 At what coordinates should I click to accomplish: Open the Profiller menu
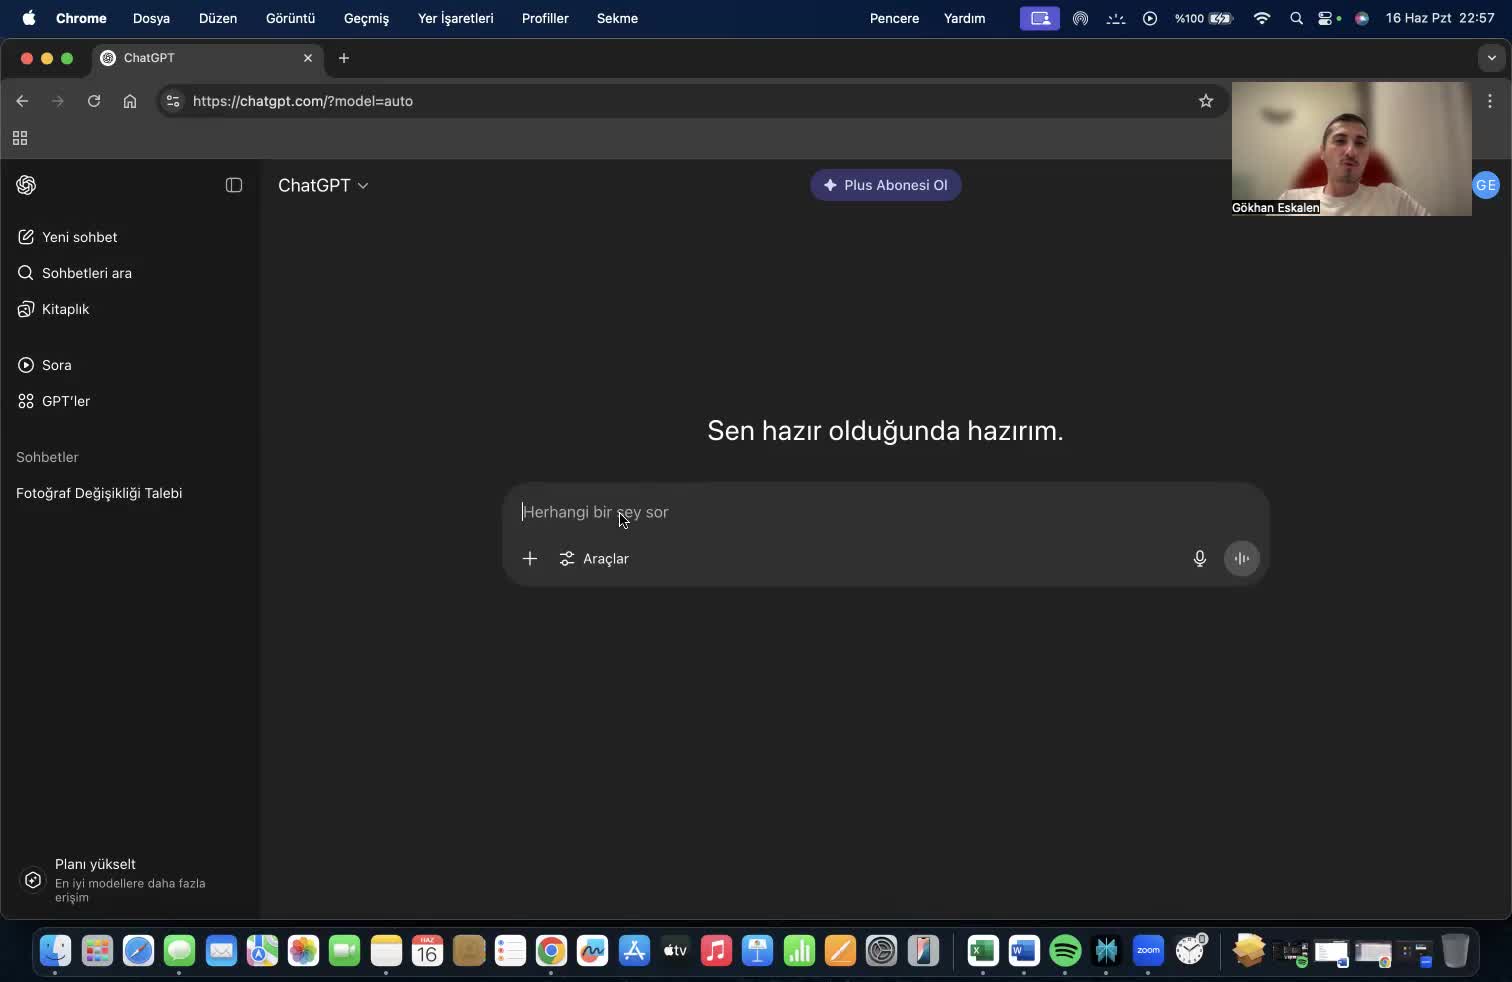click(x=545, y=18)
